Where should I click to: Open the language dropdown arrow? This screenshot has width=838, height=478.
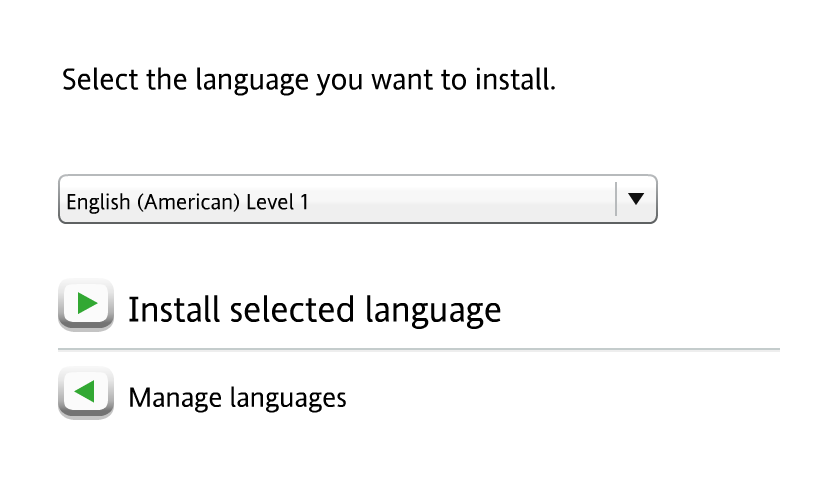click(x=636, y=200)
